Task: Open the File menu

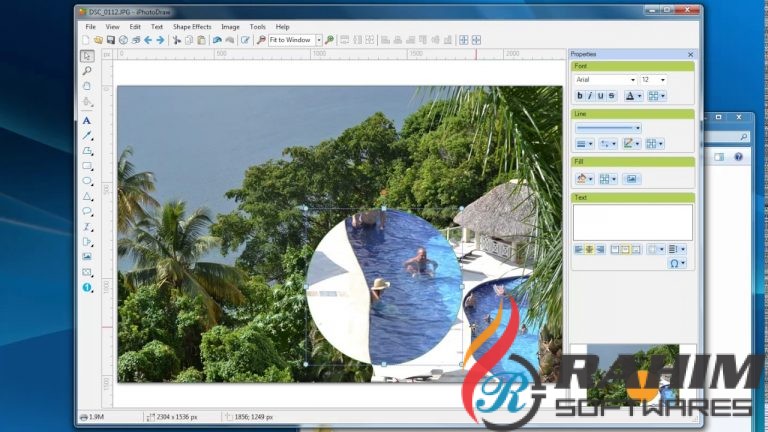Action: pyautogui.click(x=91, y=27)
